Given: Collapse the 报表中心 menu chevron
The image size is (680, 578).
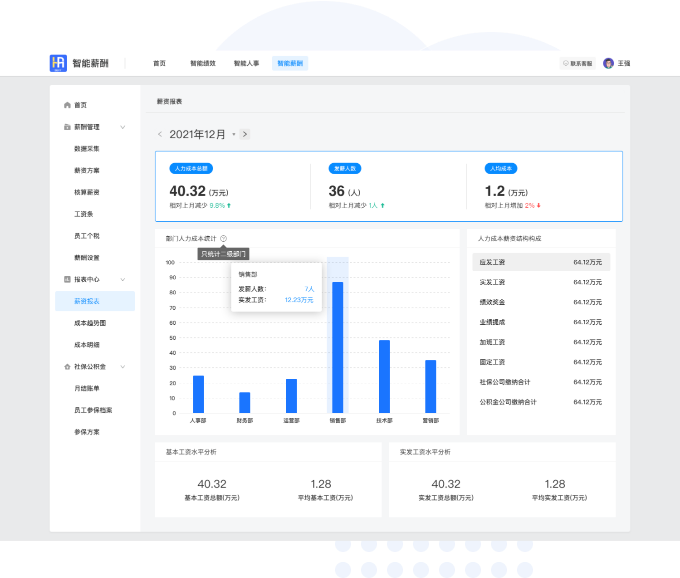Looking at the screenshot, I should click(x=123, y=279).
